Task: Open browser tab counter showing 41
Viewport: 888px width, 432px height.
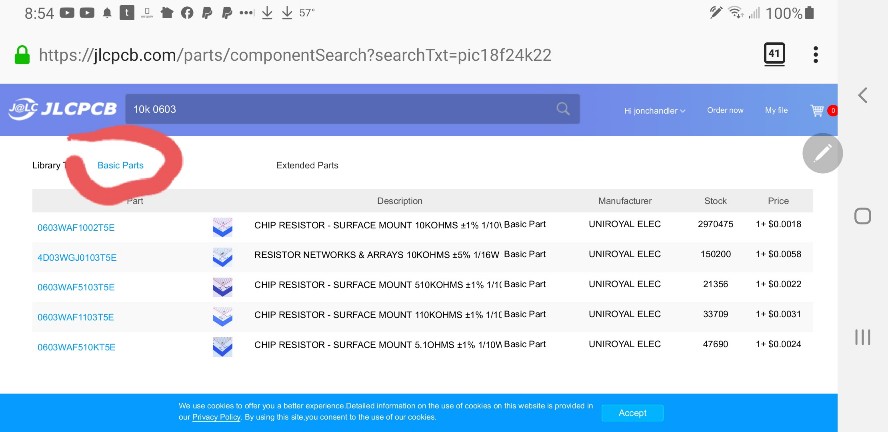Action: coord(774,54)
